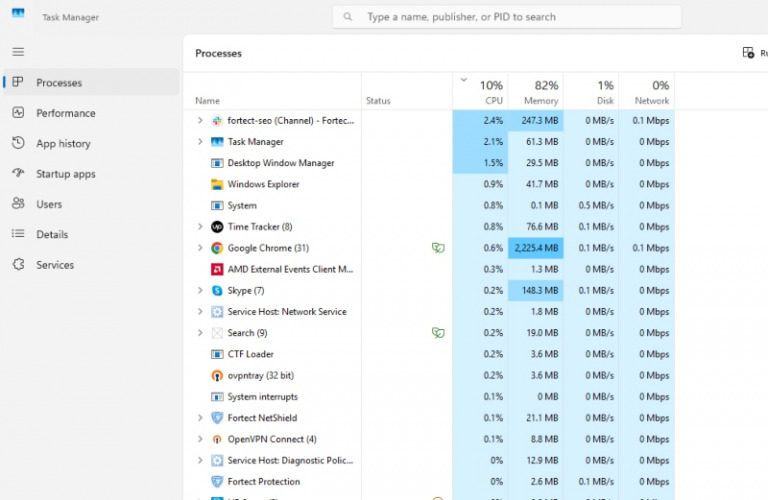Click the Fortect NetShield shield icon

[x=217, y=418]
